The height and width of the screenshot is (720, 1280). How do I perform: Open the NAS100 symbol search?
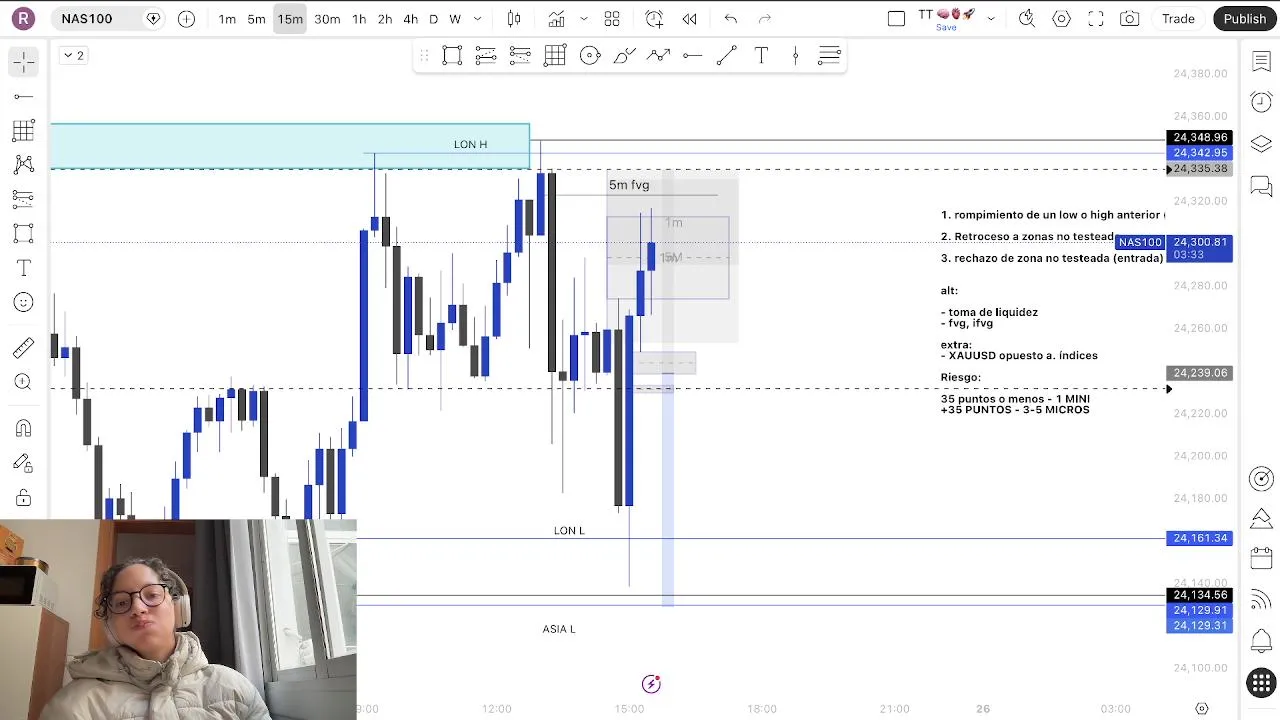coord(87,18)
